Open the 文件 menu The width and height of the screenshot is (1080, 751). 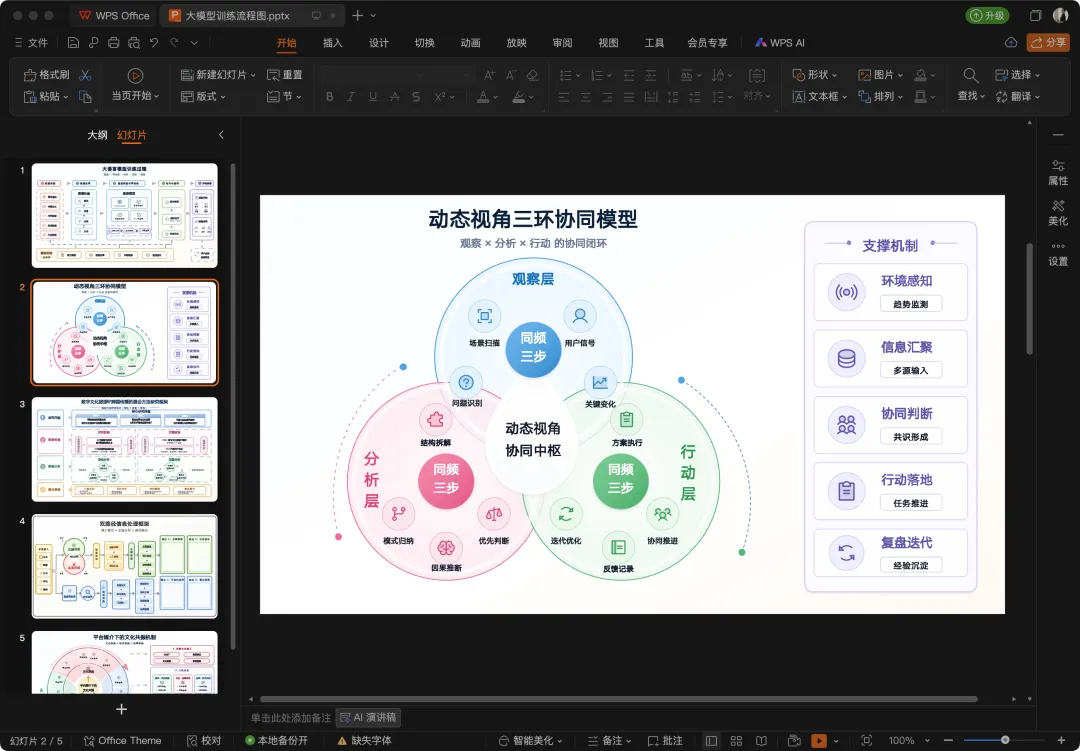(31, 43)
